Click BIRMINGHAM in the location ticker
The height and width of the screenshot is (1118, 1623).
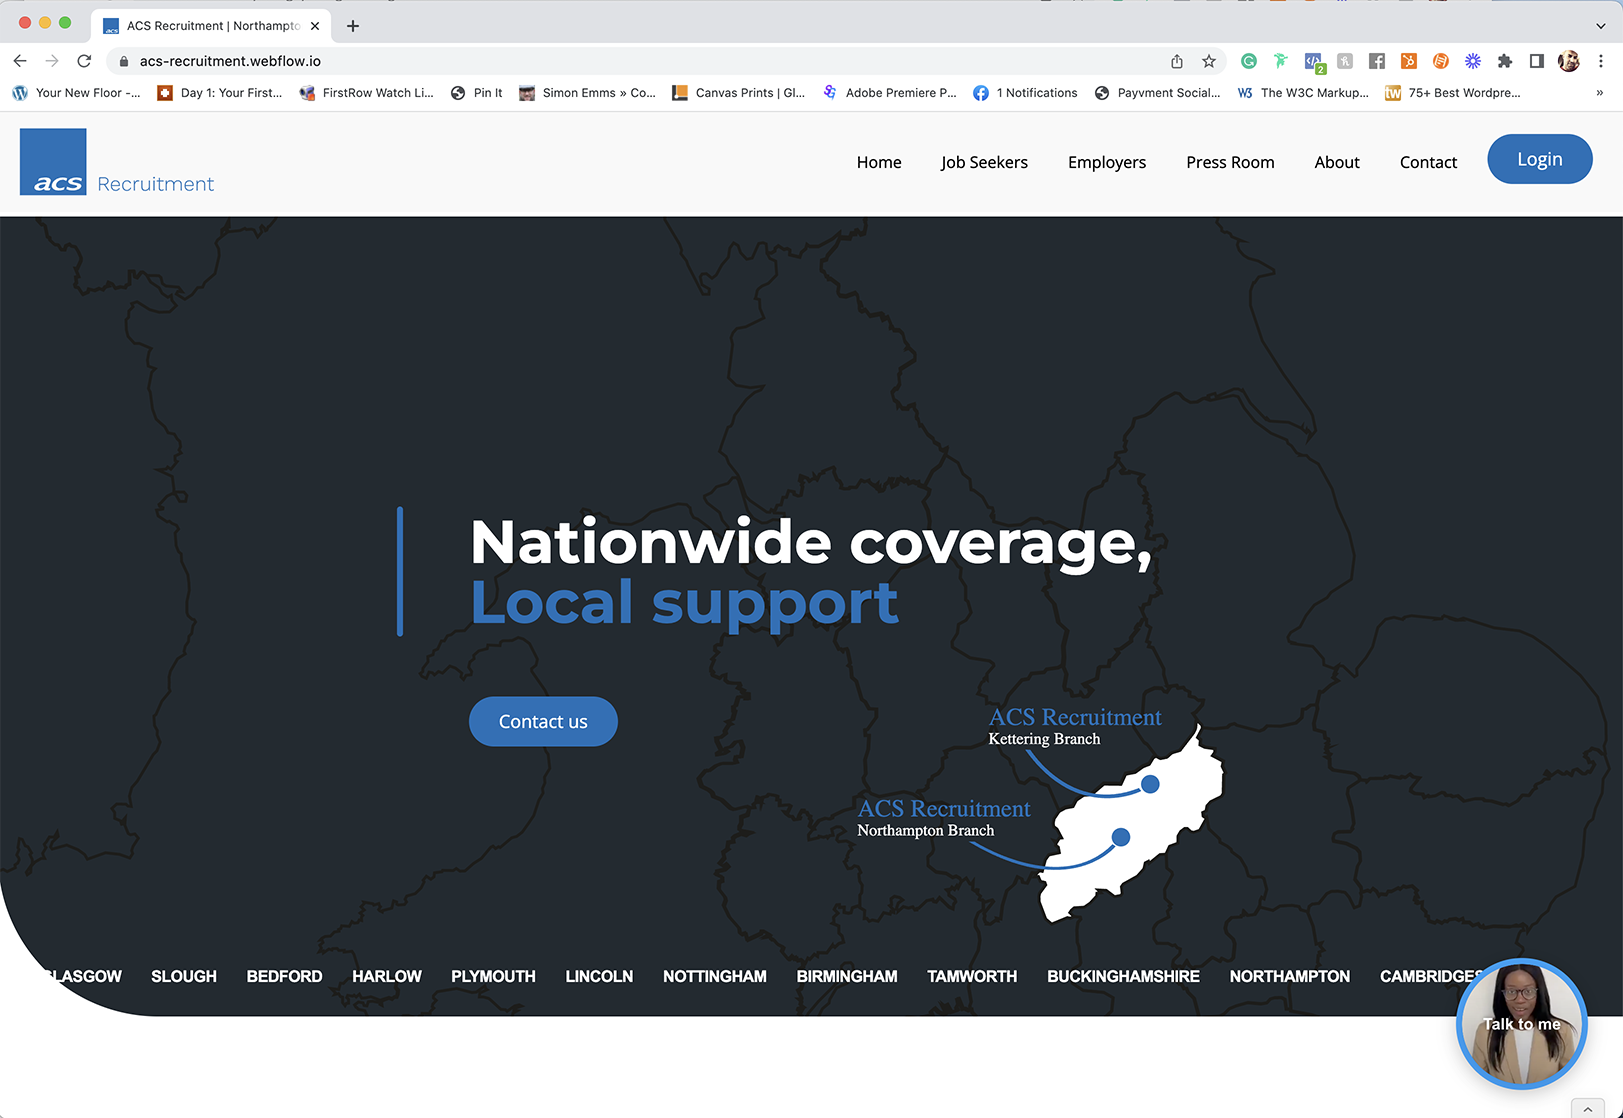click(x=847, y=976)
